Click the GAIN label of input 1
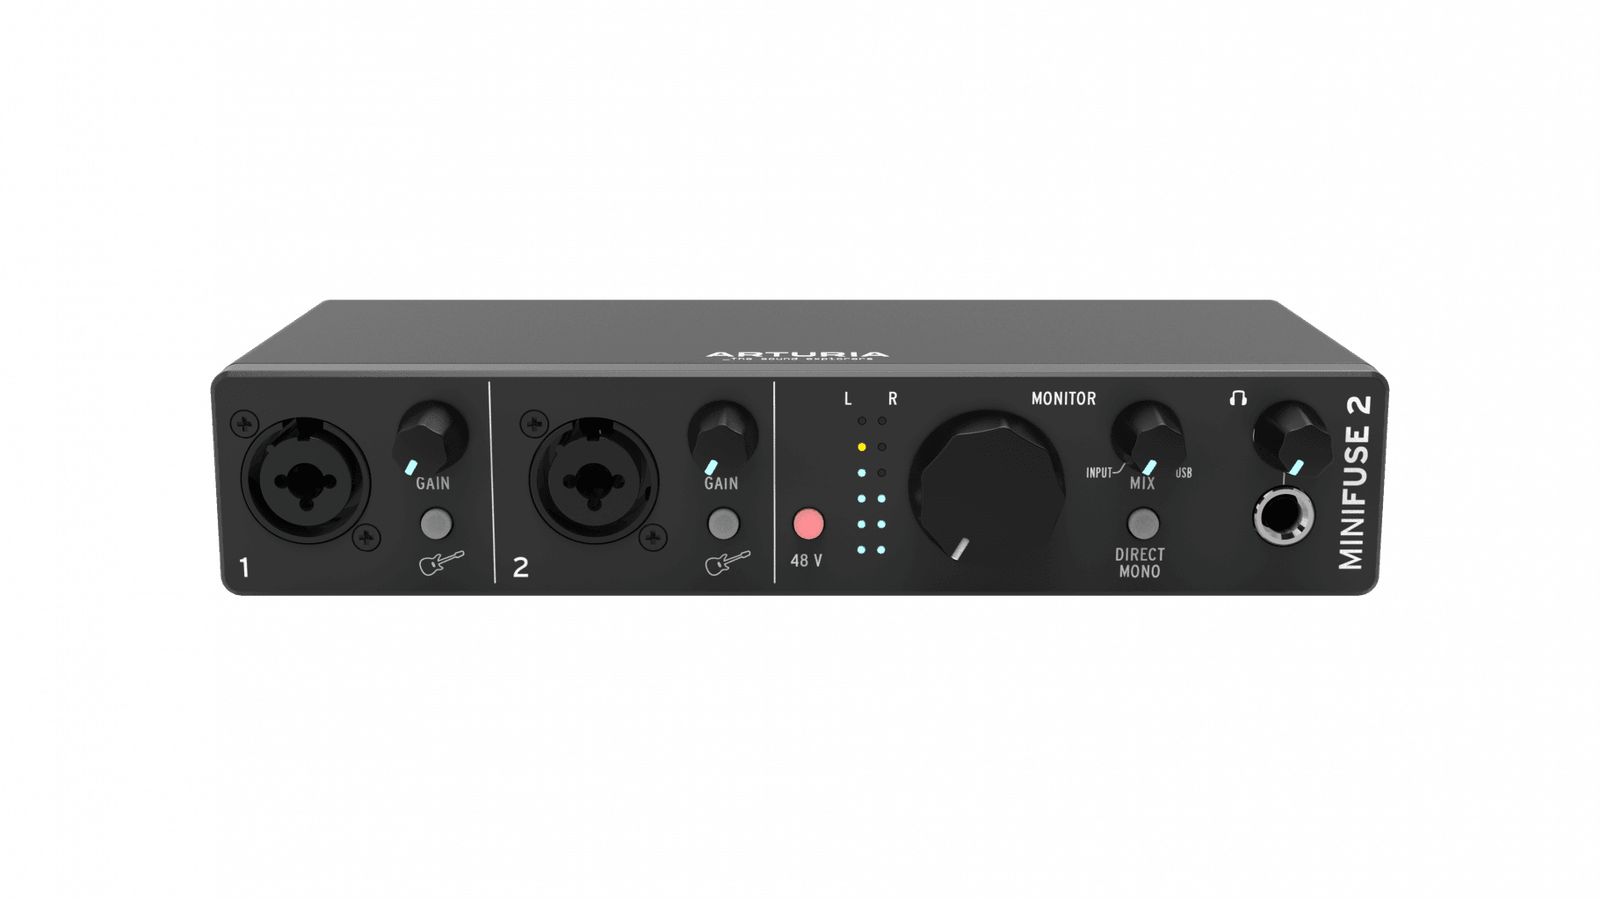 tap(433, 484)
